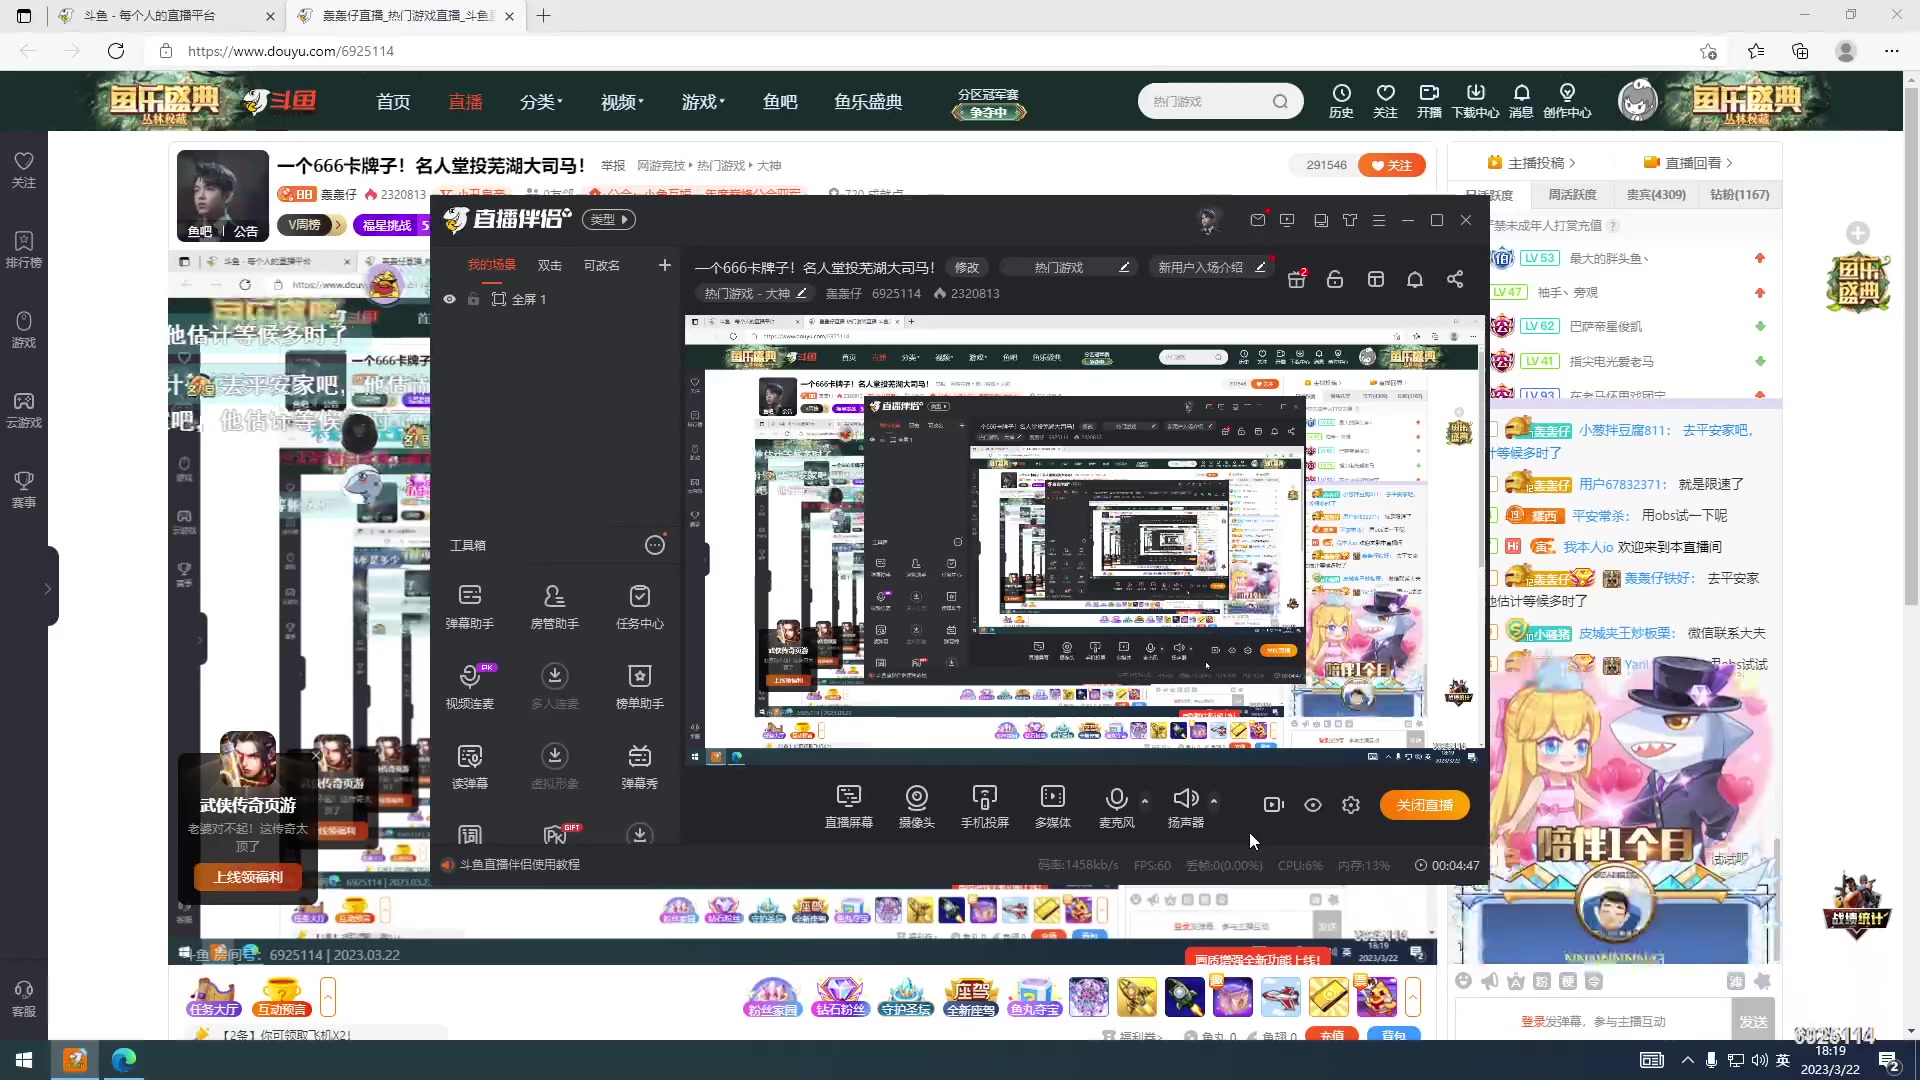Open 历史 history icon on Douyu header
Image resolution: width=1920 pixels, height=1080 pixels.
[1341, 101]
